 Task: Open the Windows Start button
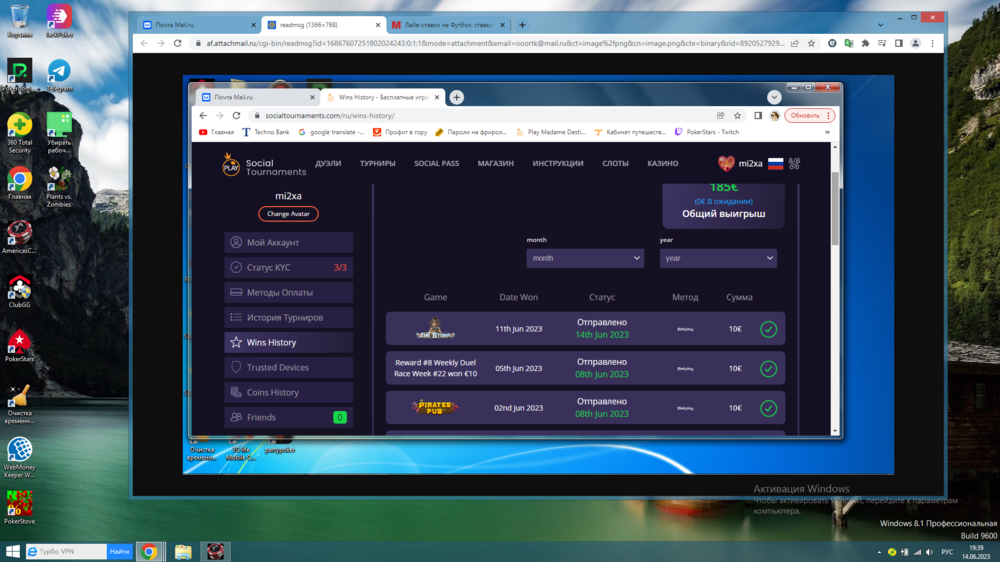[x=12, y=551]
